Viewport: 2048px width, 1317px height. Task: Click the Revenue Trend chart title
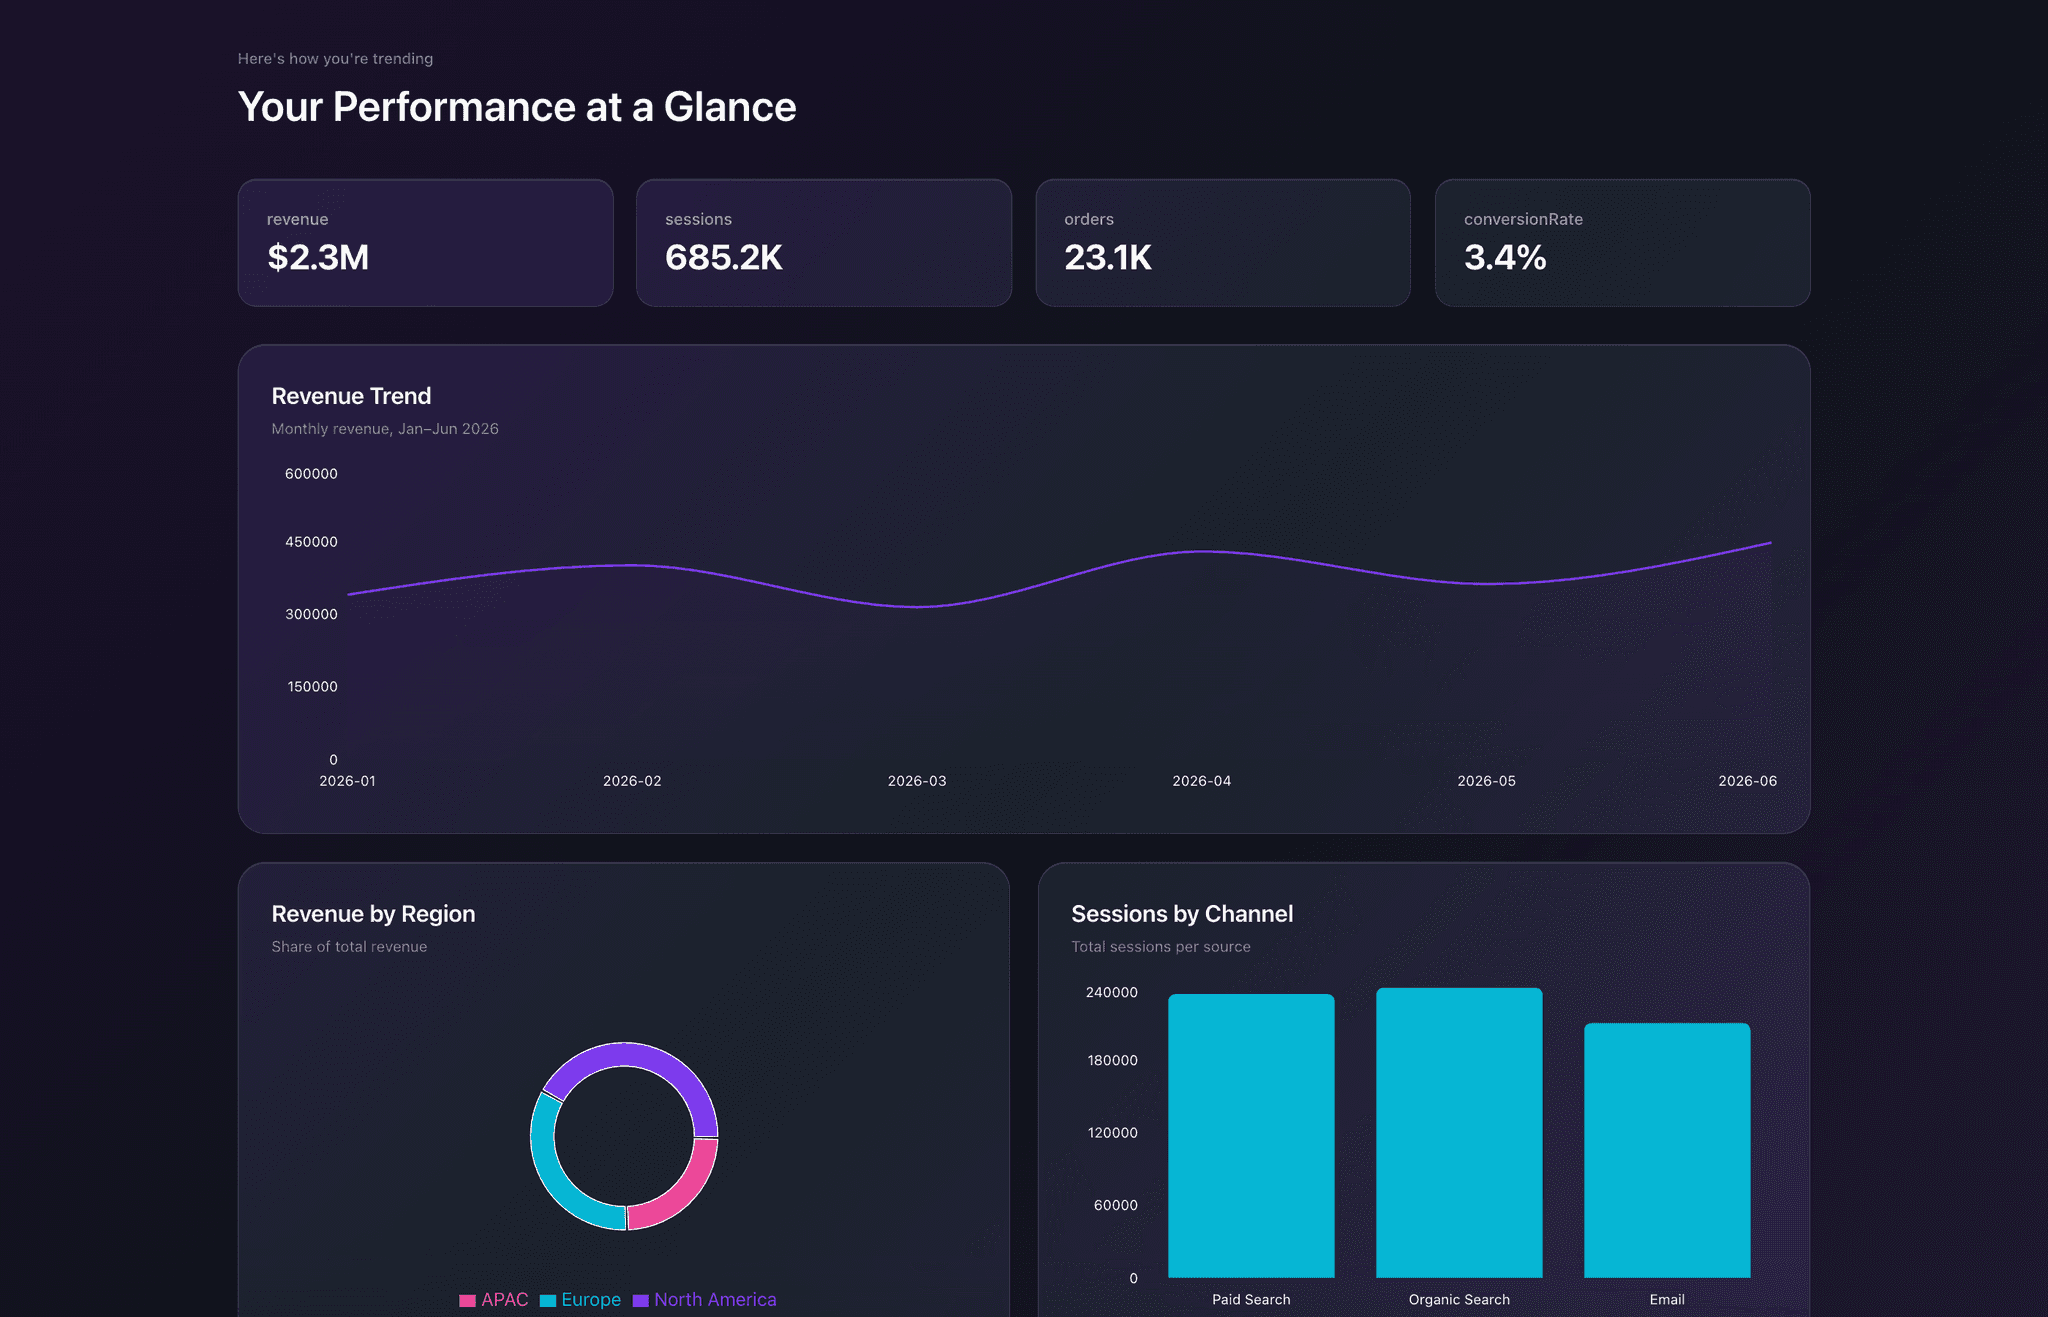[x=351, y=396]
